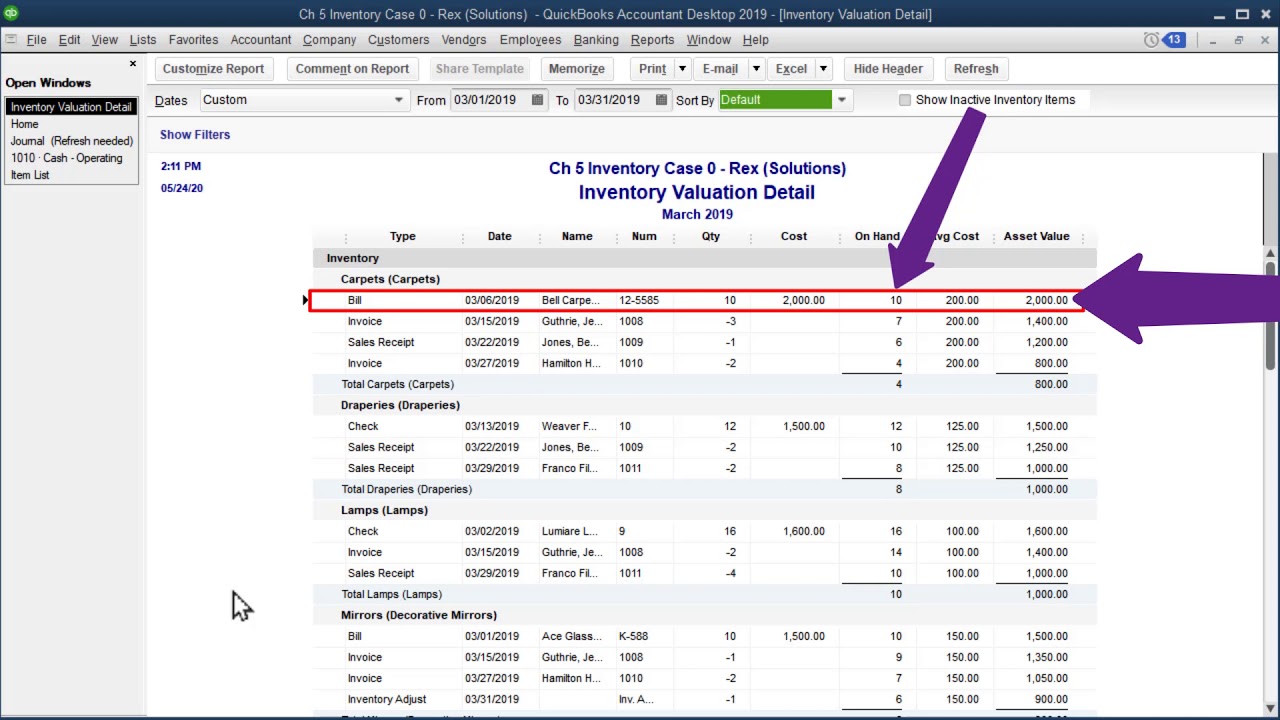
Task: Click Invoice 1010 row under Carpets
Action: [703, 364]
